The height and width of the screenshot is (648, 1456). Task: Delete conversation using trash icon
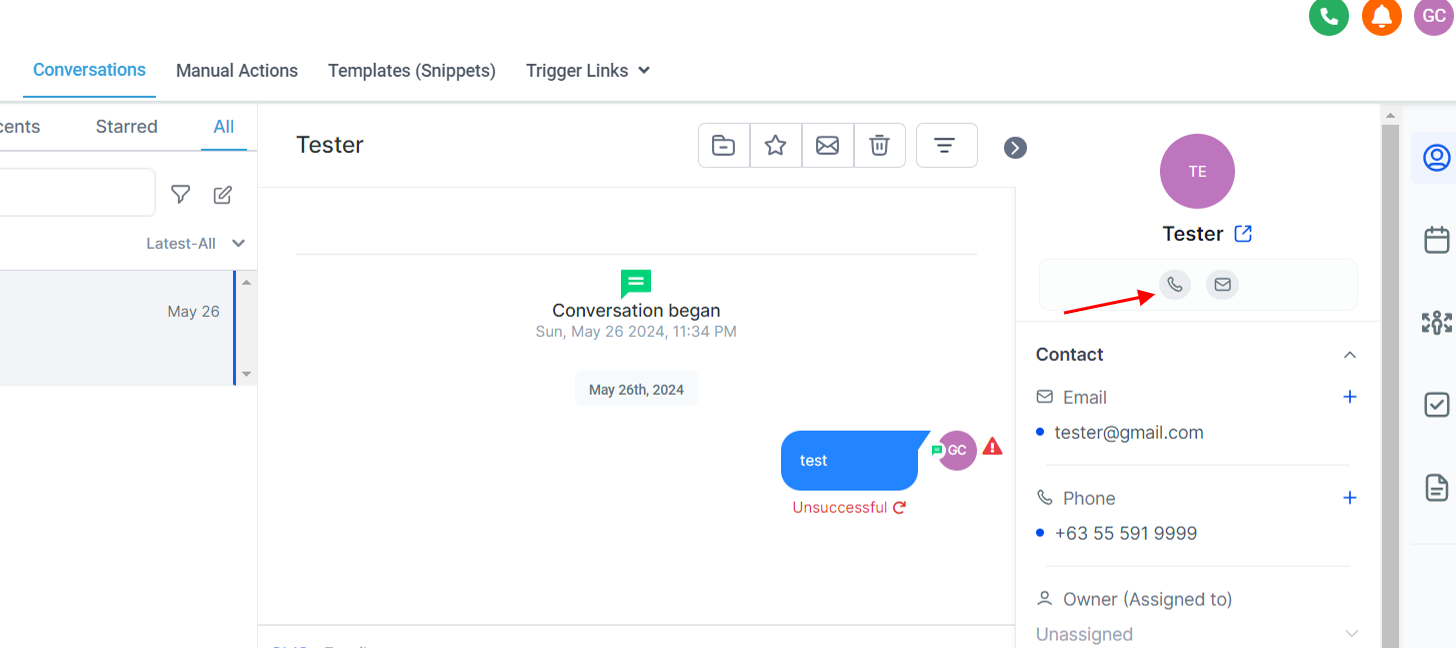tap(879, 146)
